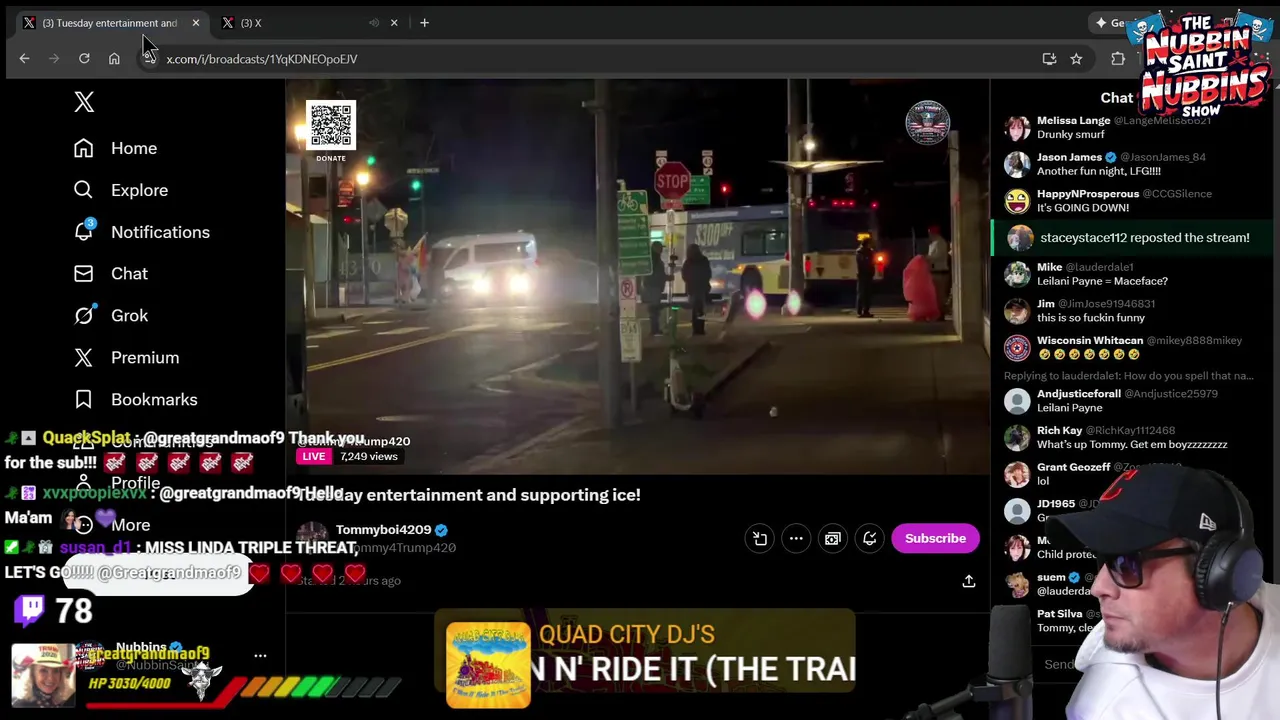This screenshot has width=1280, height=720.
Task: Click the notify bell-plus icon
Action: pyautogui.click(x=870, y=538)
